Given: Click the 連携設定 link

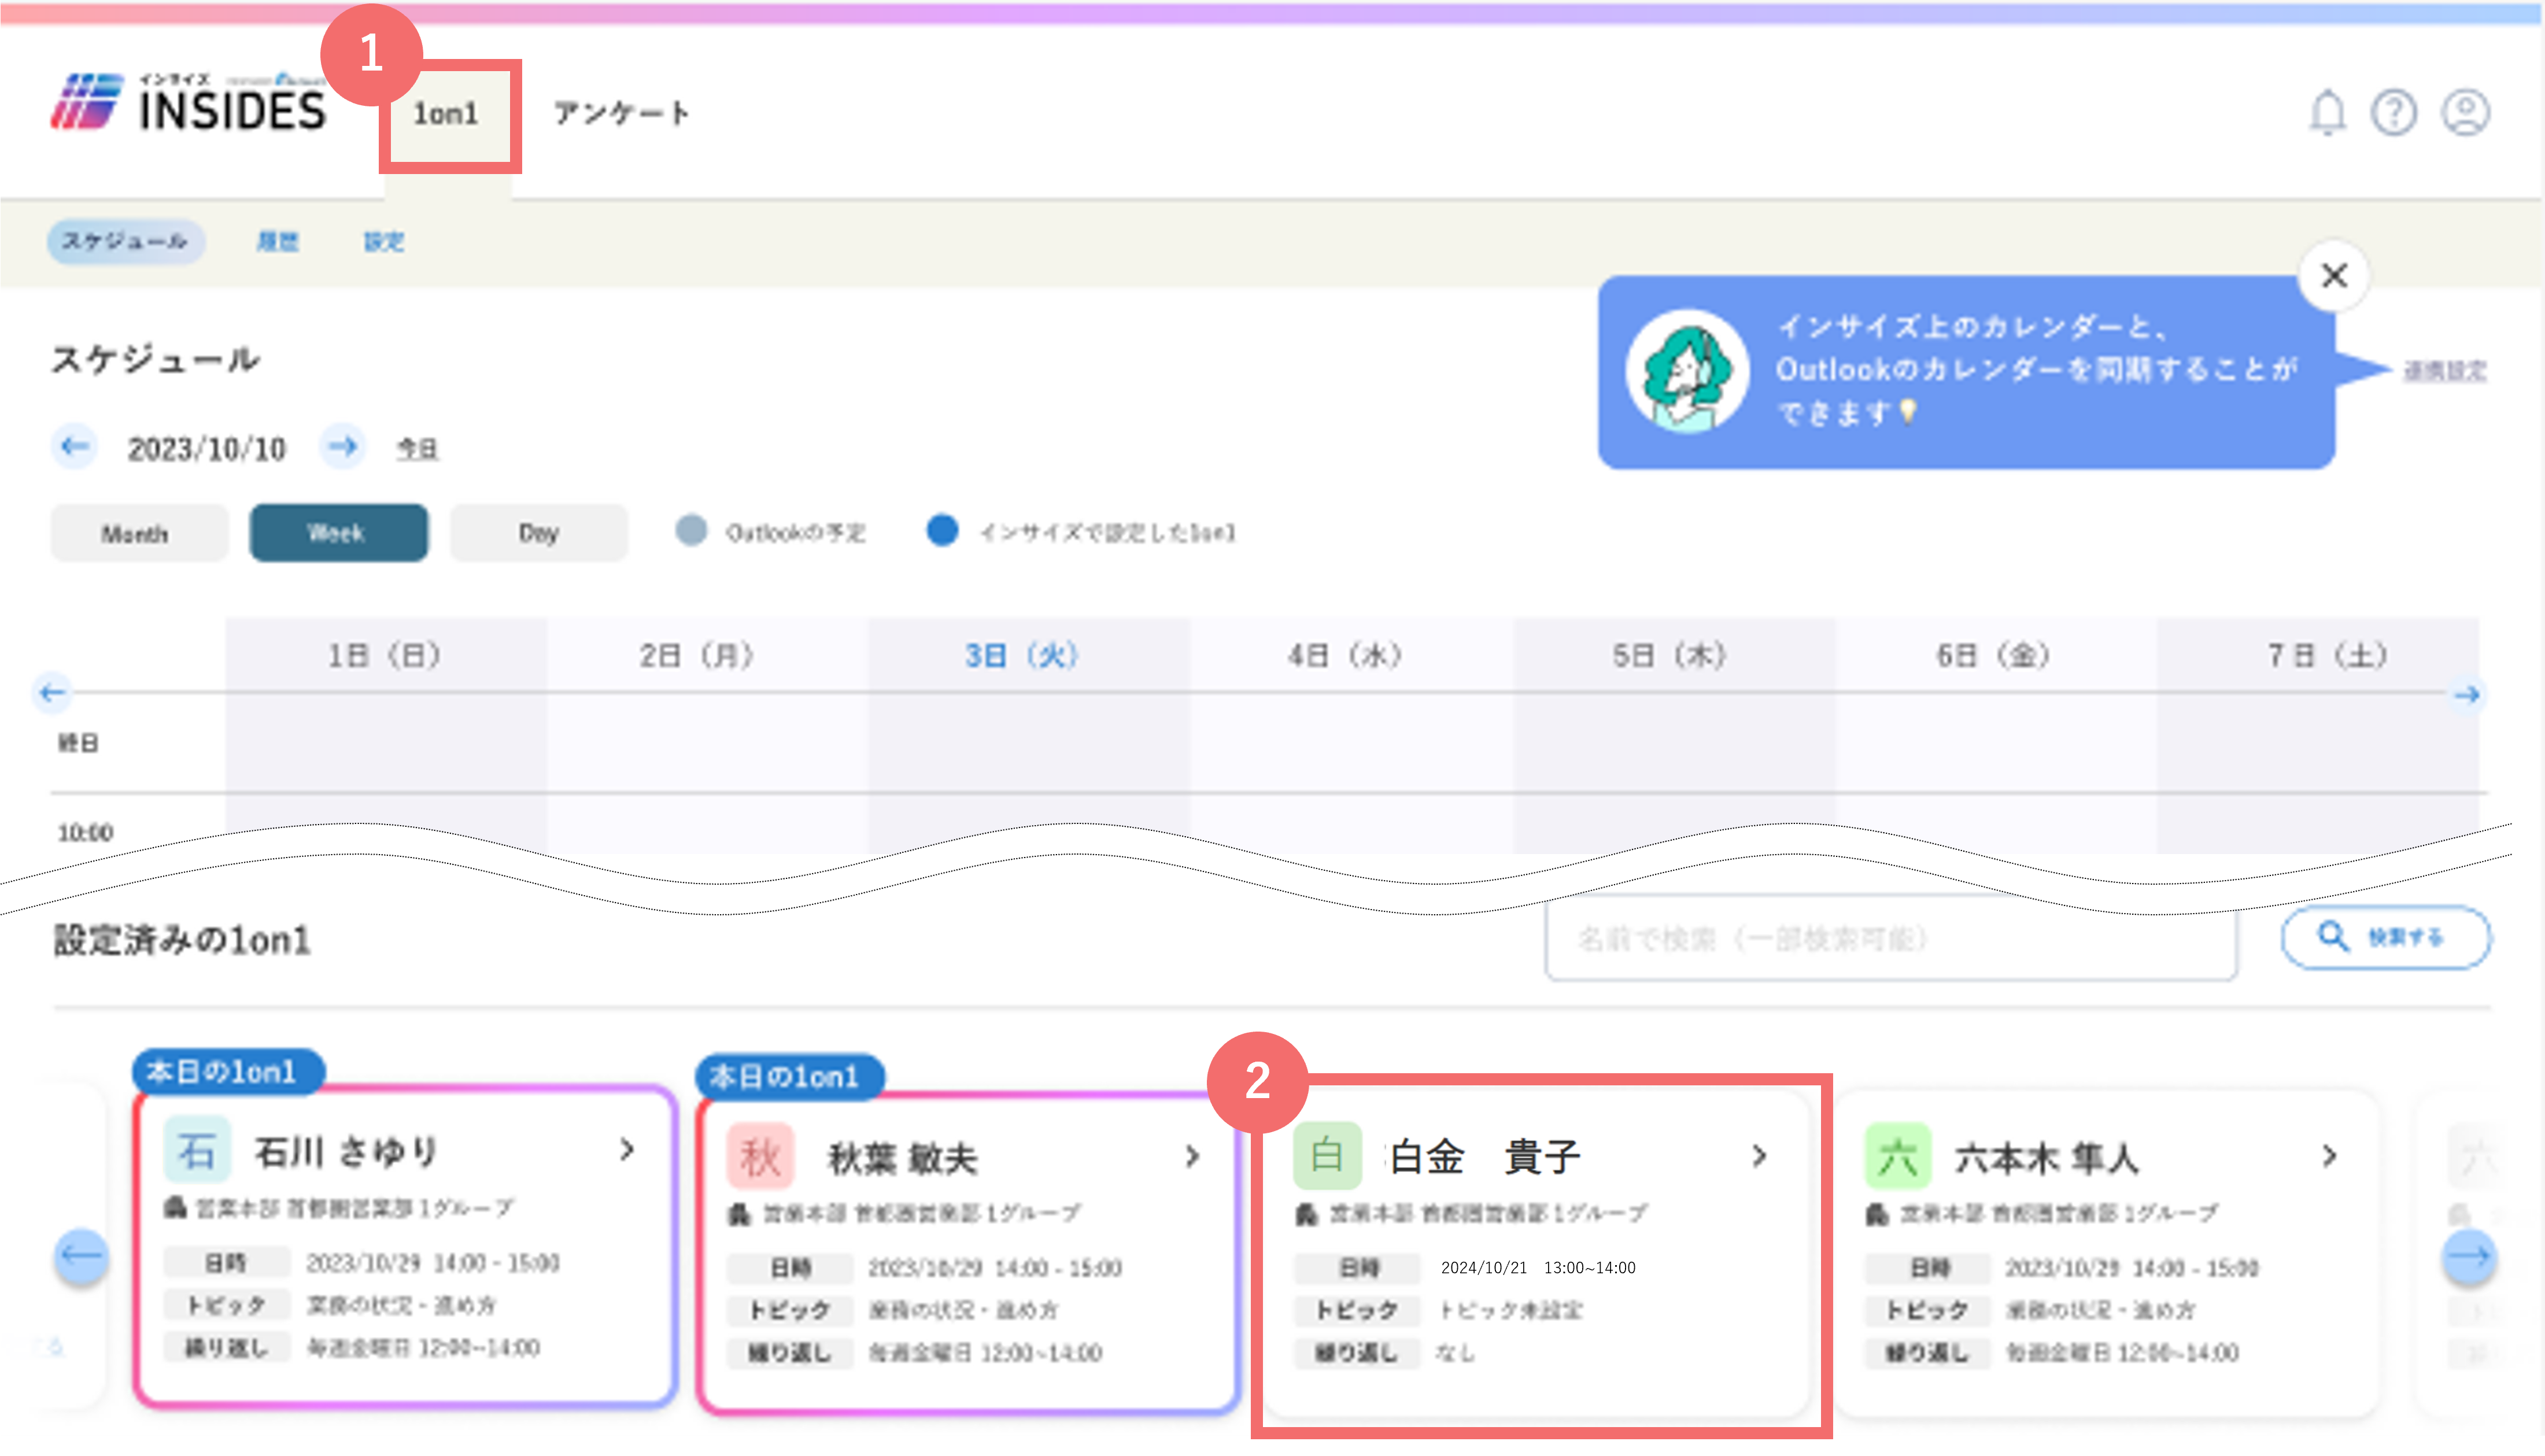Looking at the screenshot, I should [x=2444, y=371].
